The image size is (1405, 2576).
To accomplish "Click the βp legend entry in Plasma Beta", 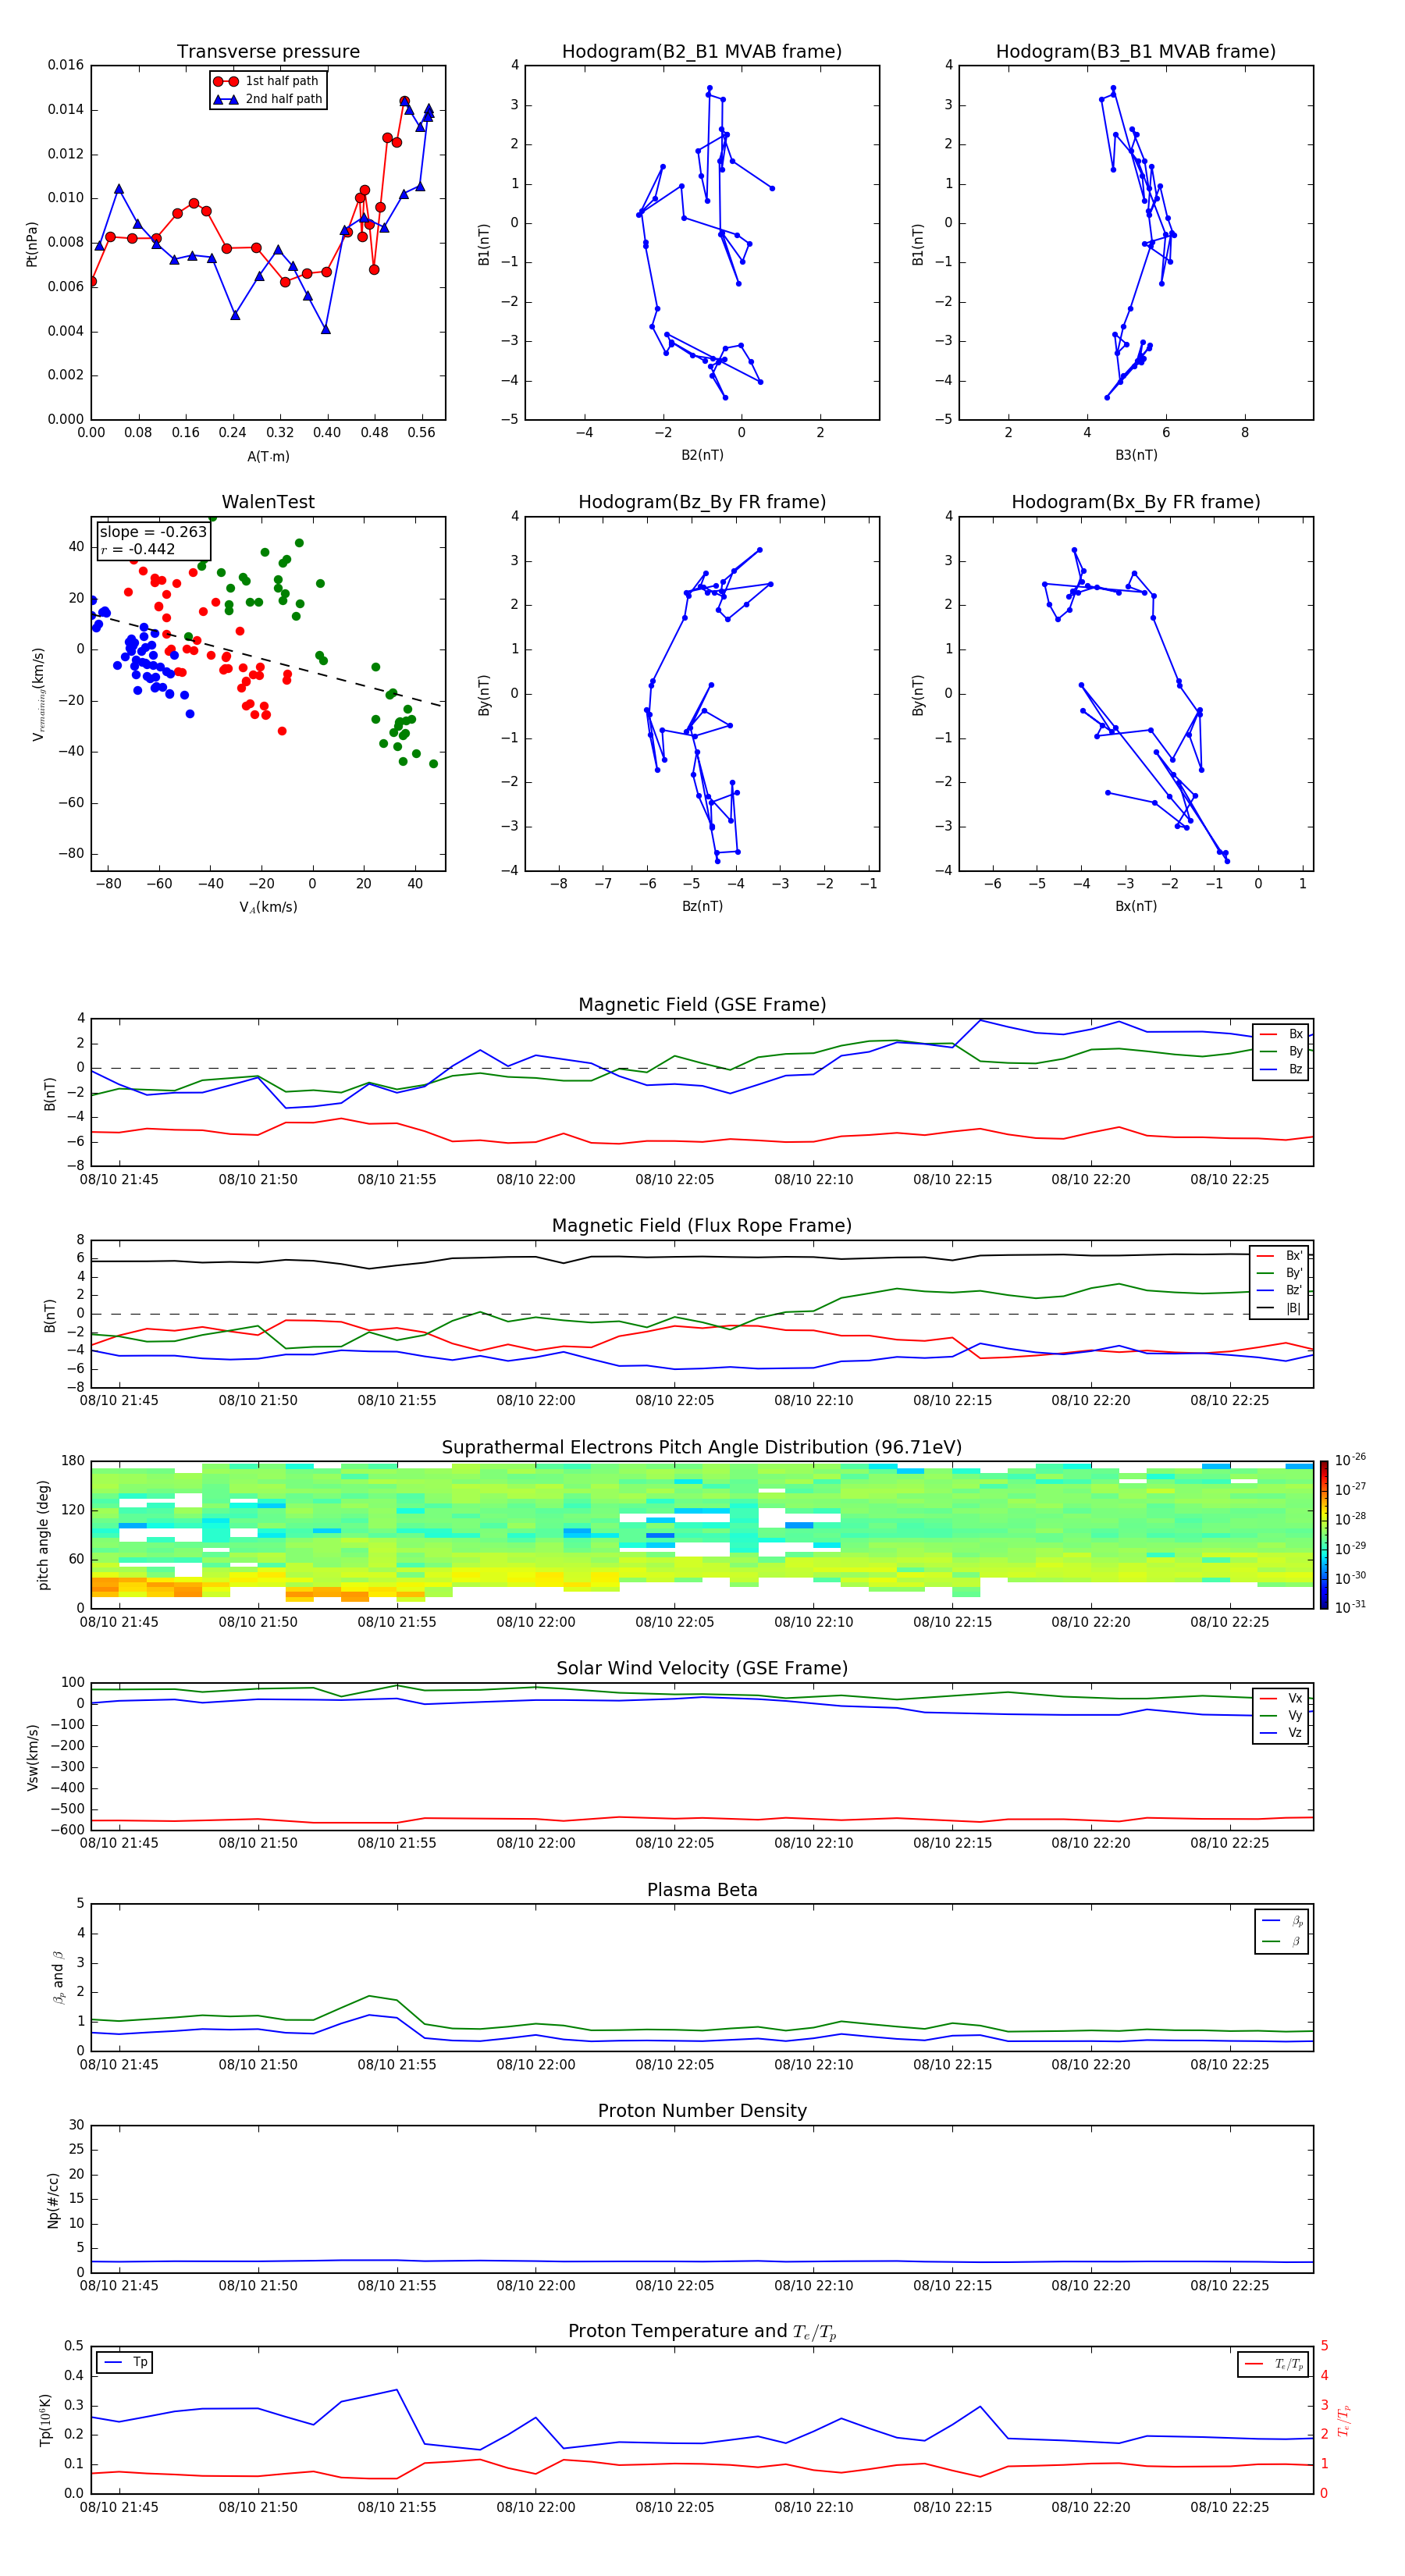I will tap(1283, 1921).
